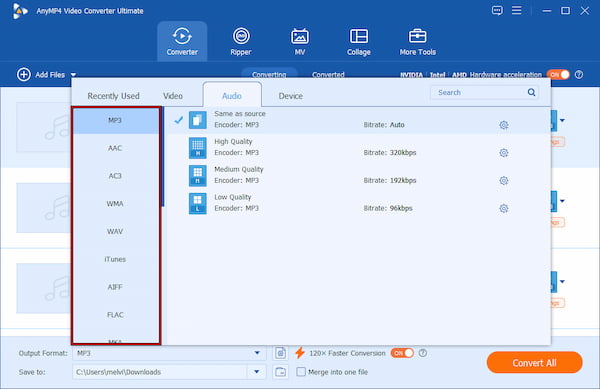Open settings gear for Low Quality preset

coord(504,208)
